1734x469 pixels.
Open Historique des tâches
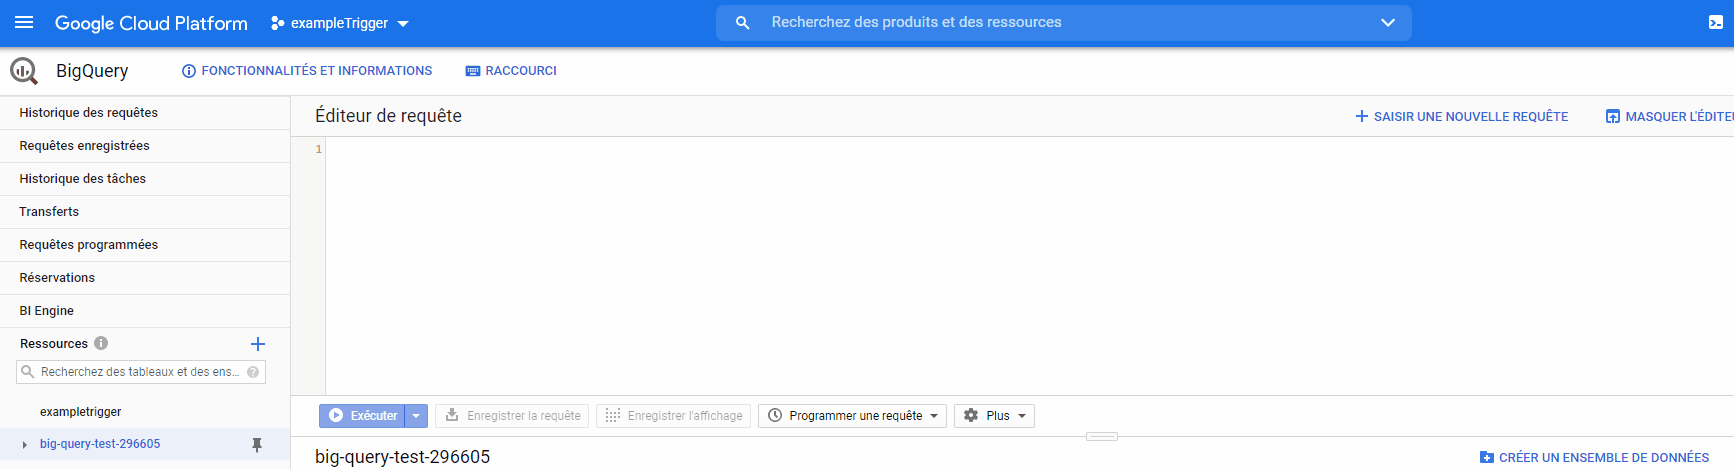point(145,179)
